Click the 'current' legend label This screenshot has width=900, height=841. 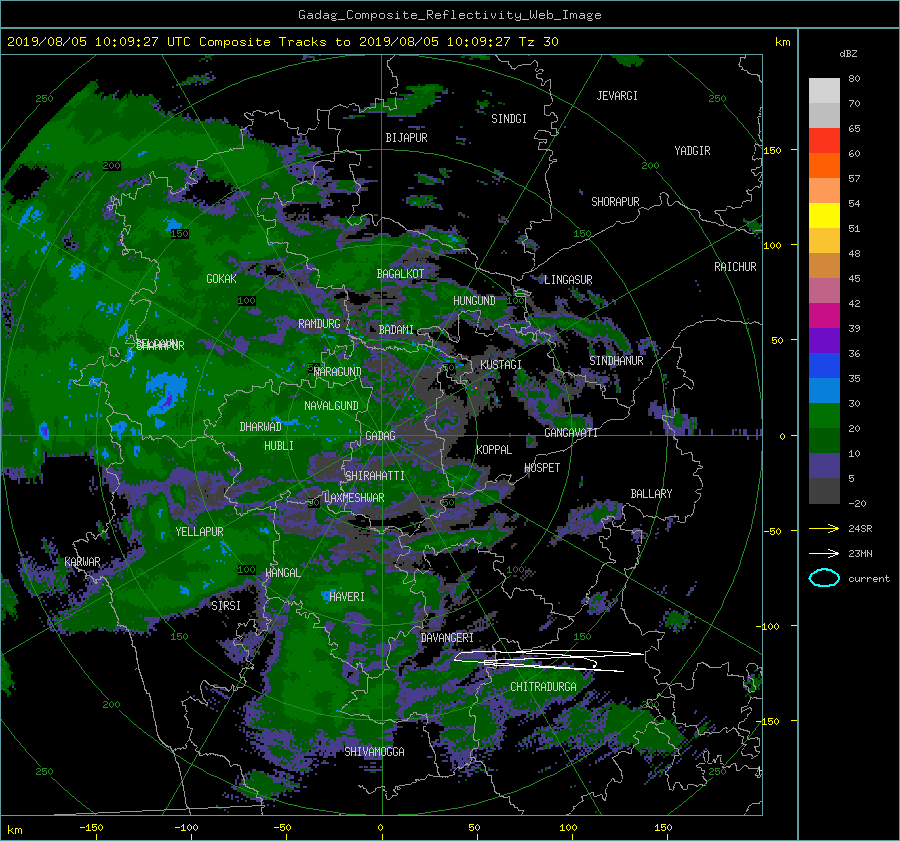point(869,579)
